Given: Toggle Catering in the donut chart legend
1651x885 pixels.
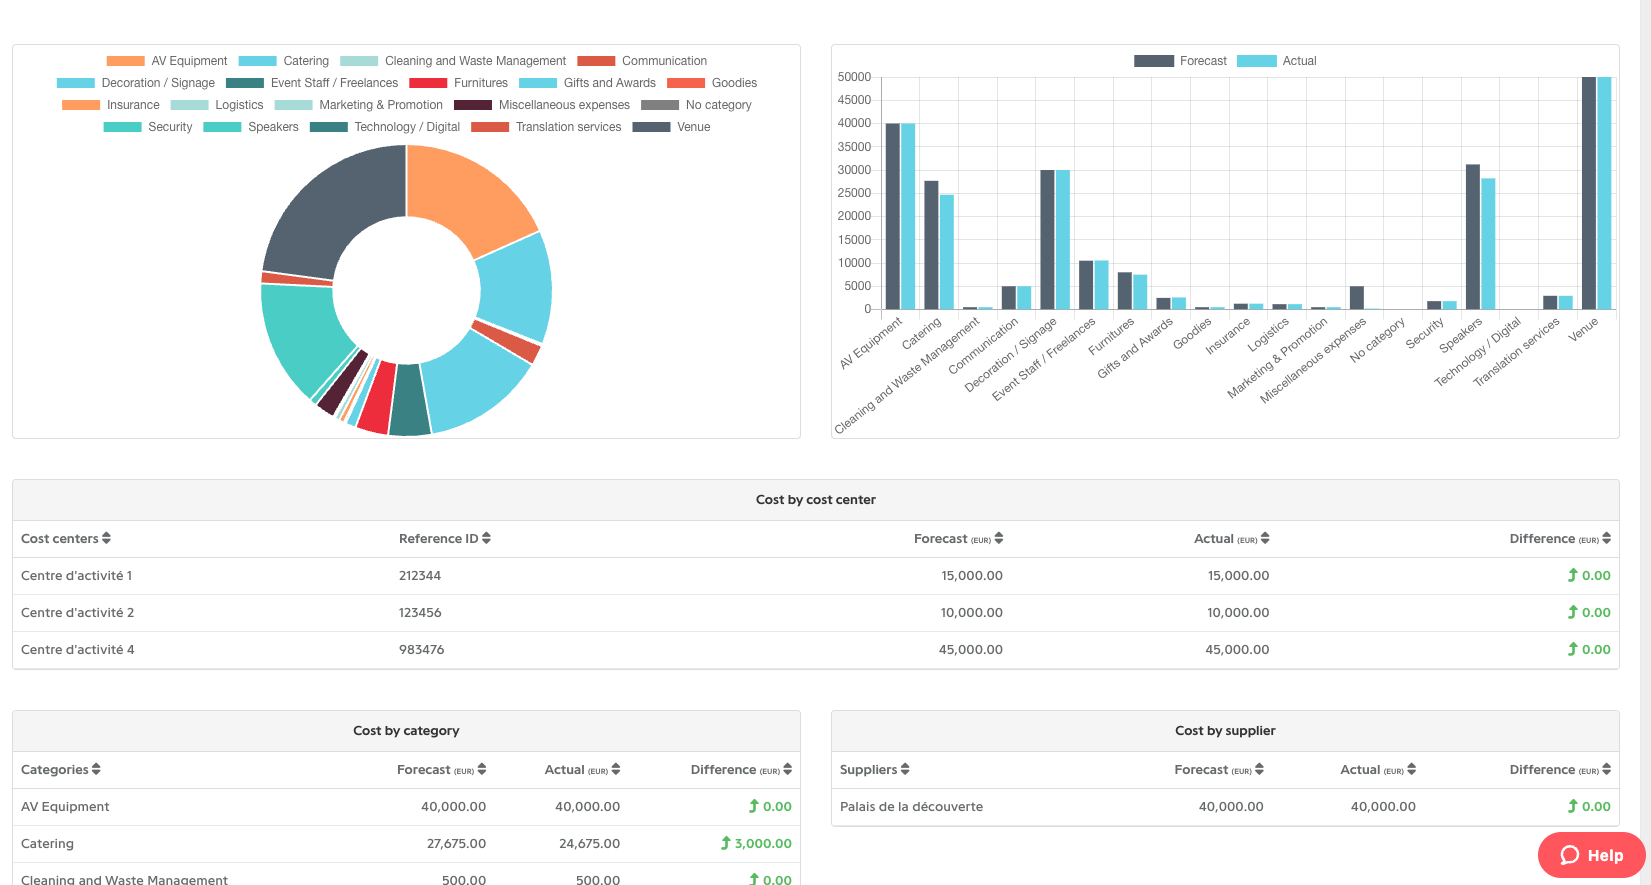Looking at the screenshot, I should click(284, 61).
